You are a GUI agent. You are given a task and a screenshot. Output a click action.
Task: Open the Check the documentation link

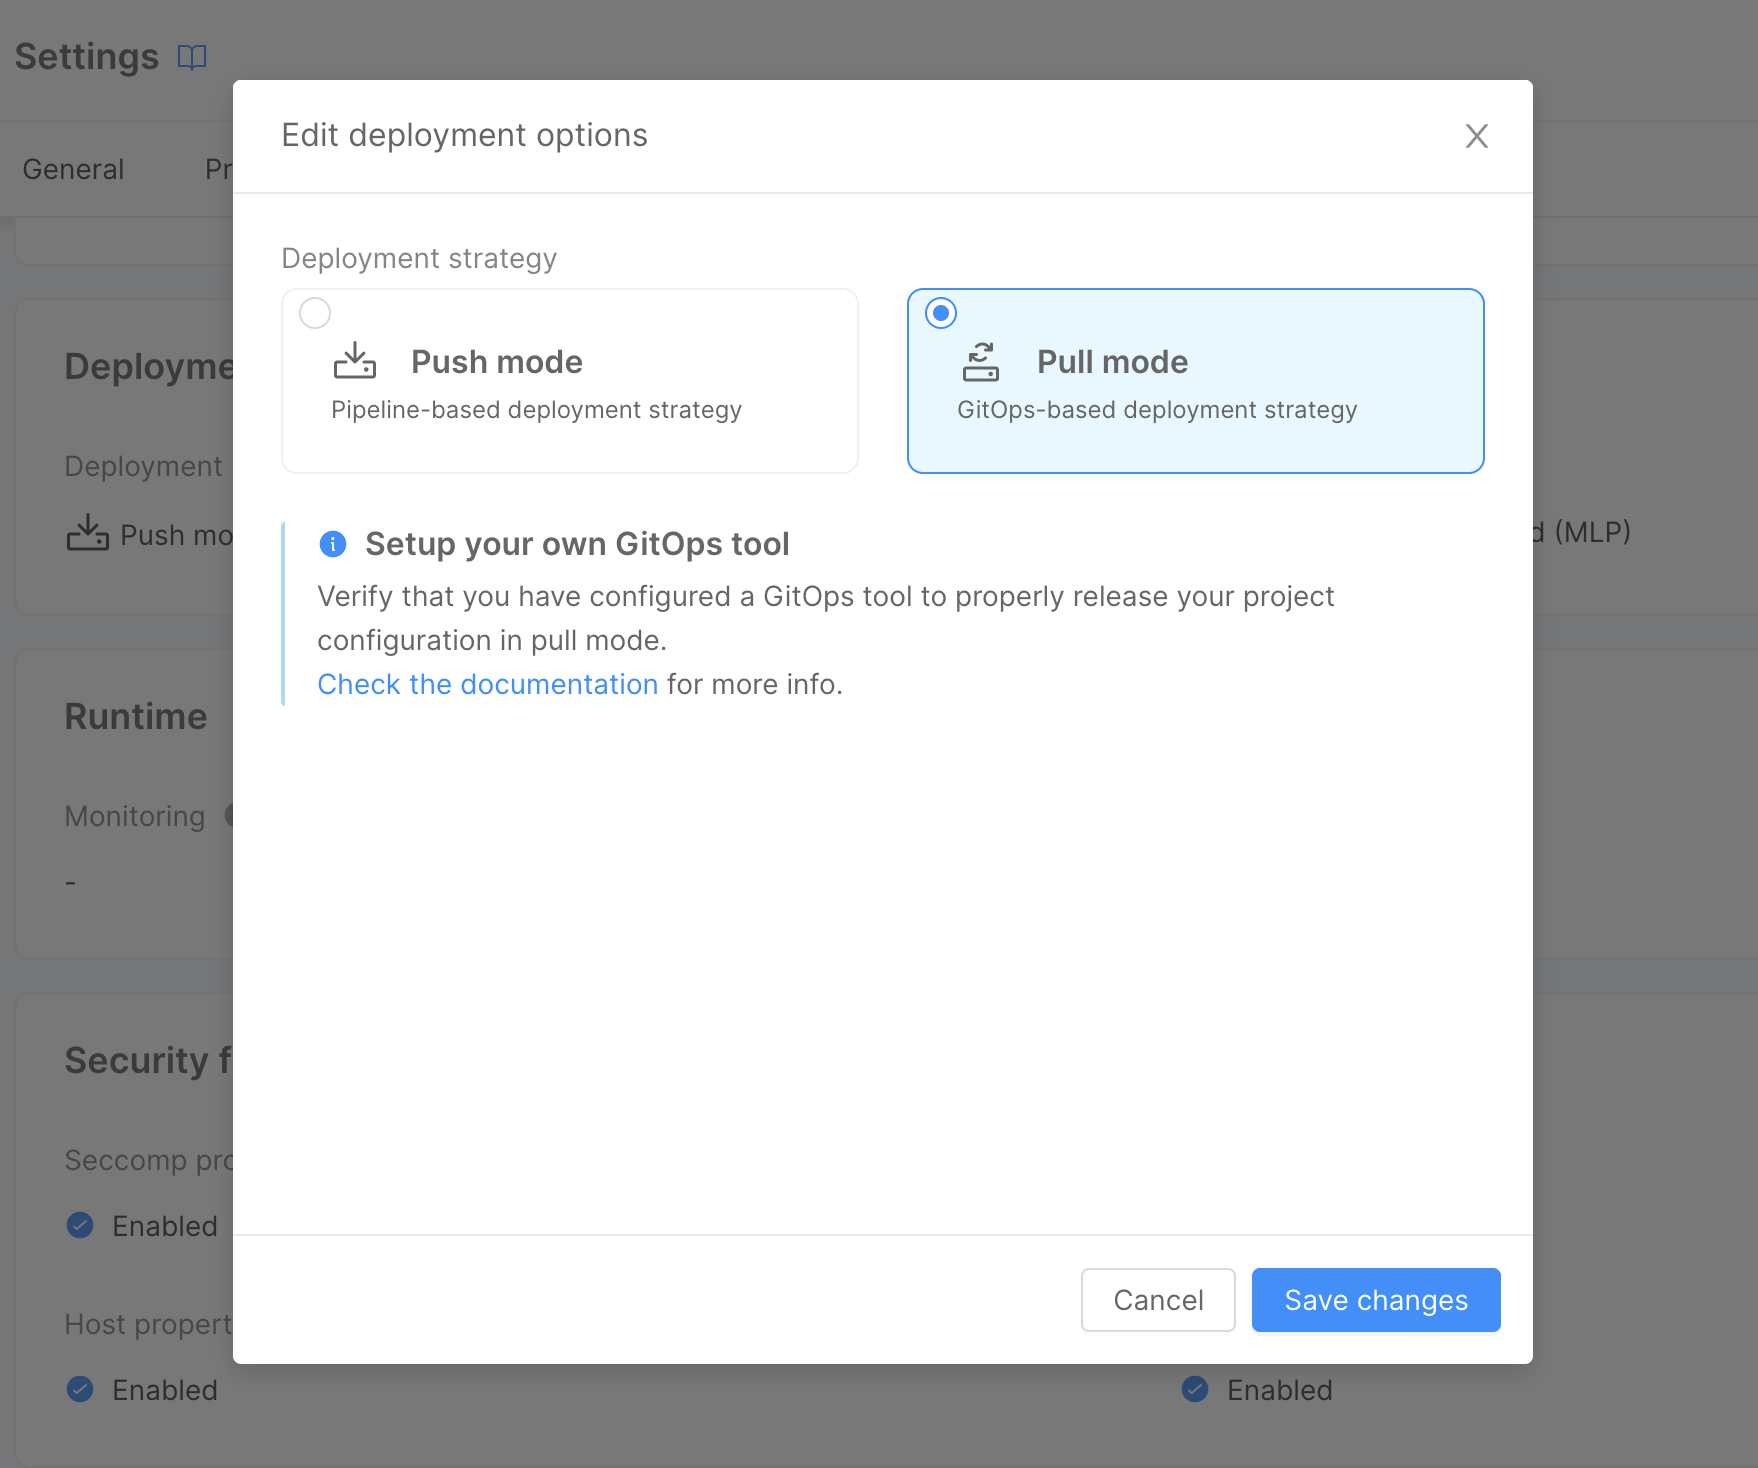(x=487, y=684)
